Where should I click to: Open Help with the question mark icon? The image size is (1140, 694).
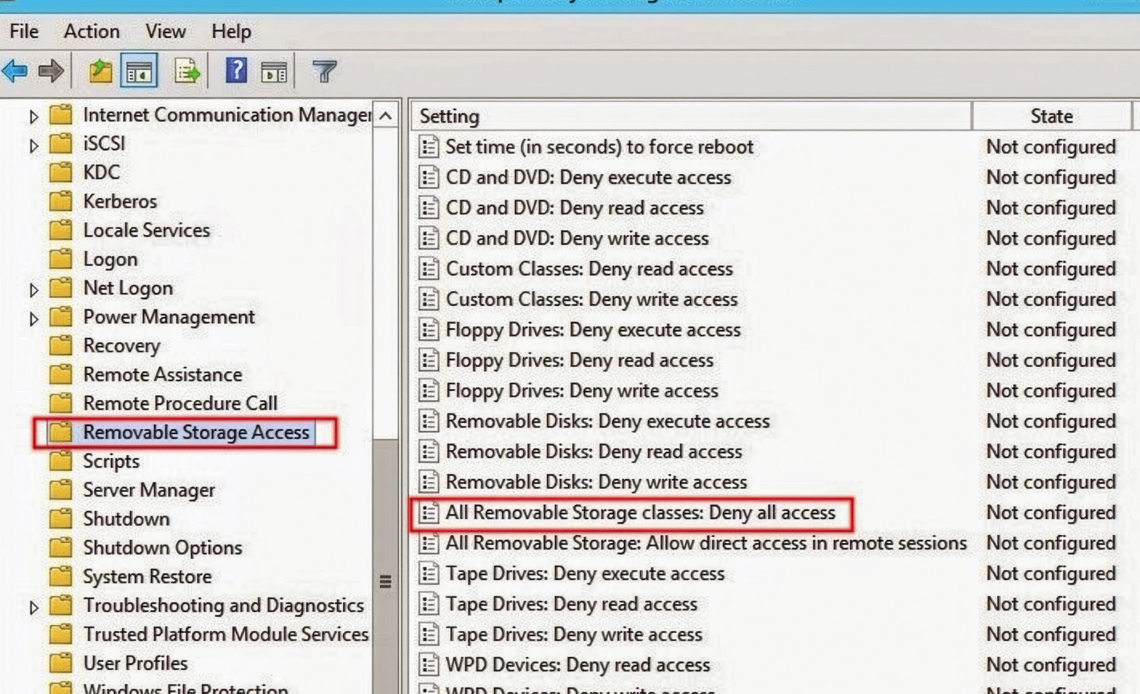235,71
